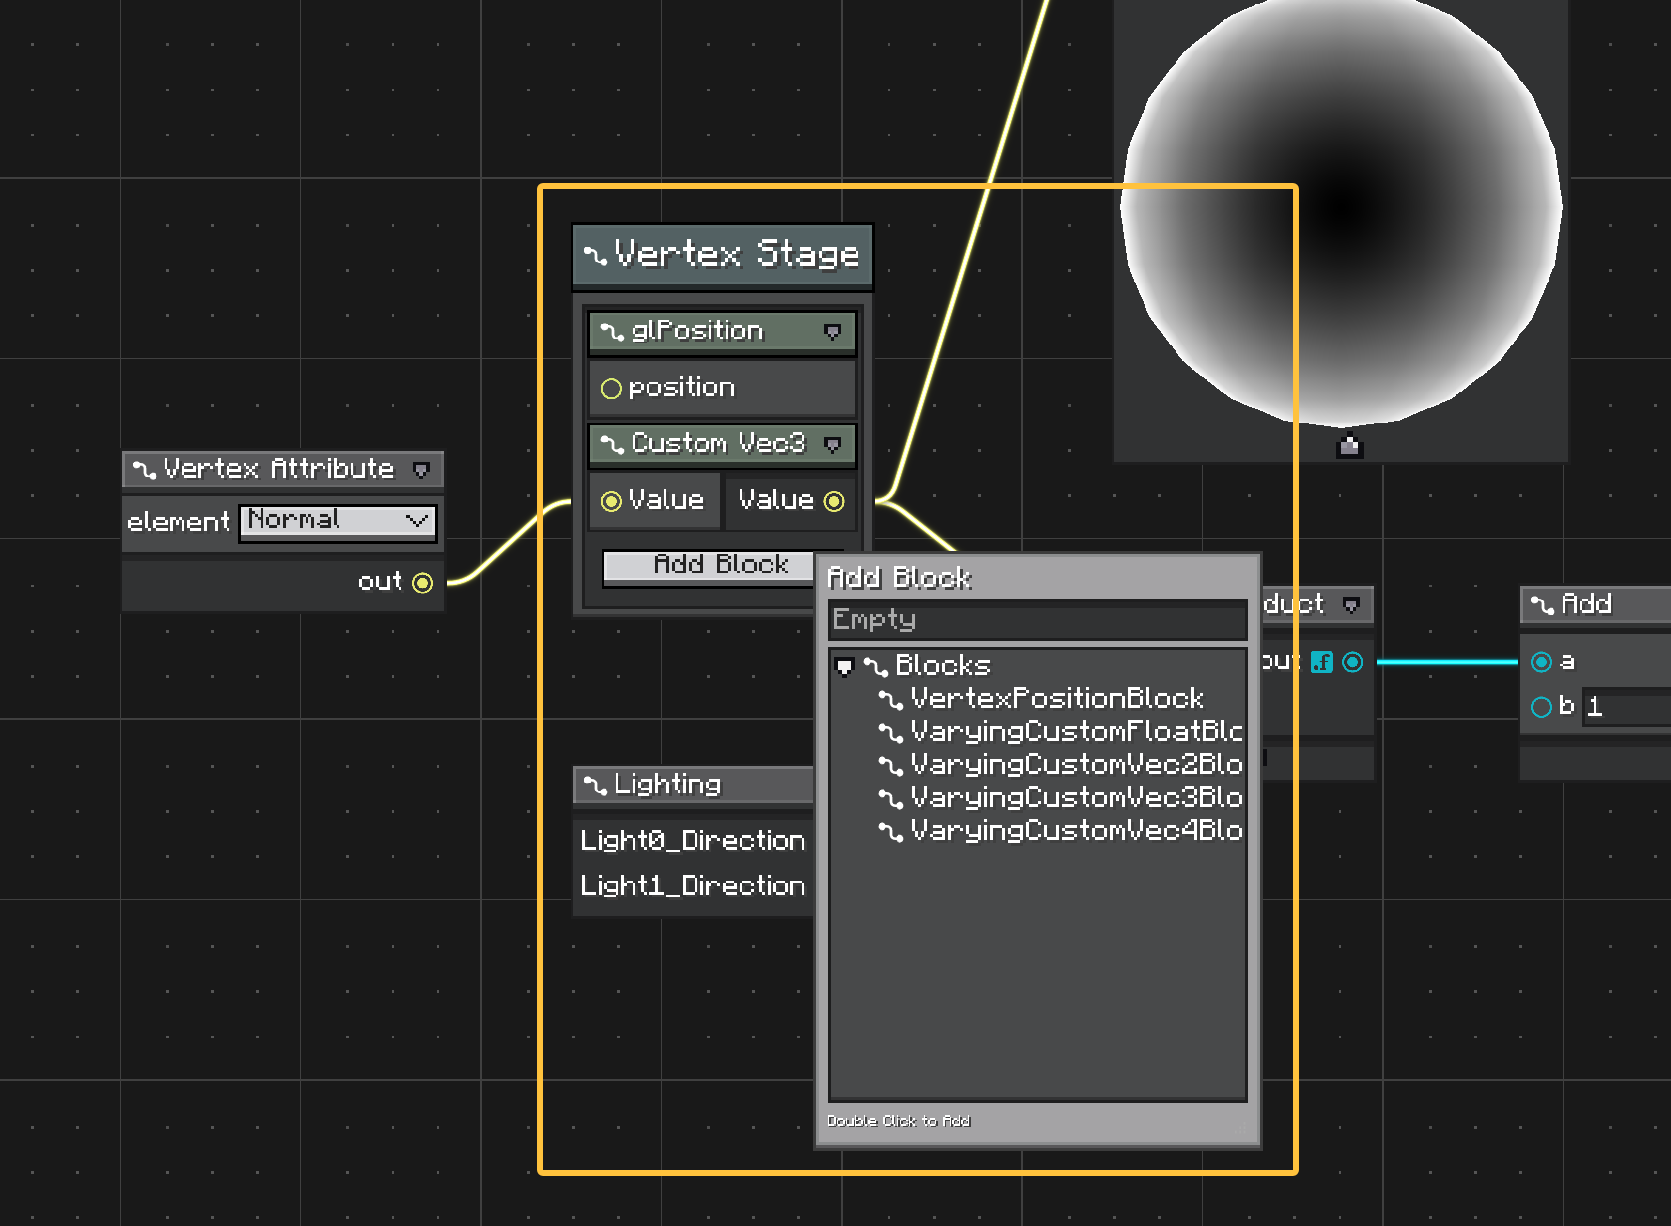1671x1226 pixels.
Task: Click the Double Click to Add hint
Action: coord(898,1121)
